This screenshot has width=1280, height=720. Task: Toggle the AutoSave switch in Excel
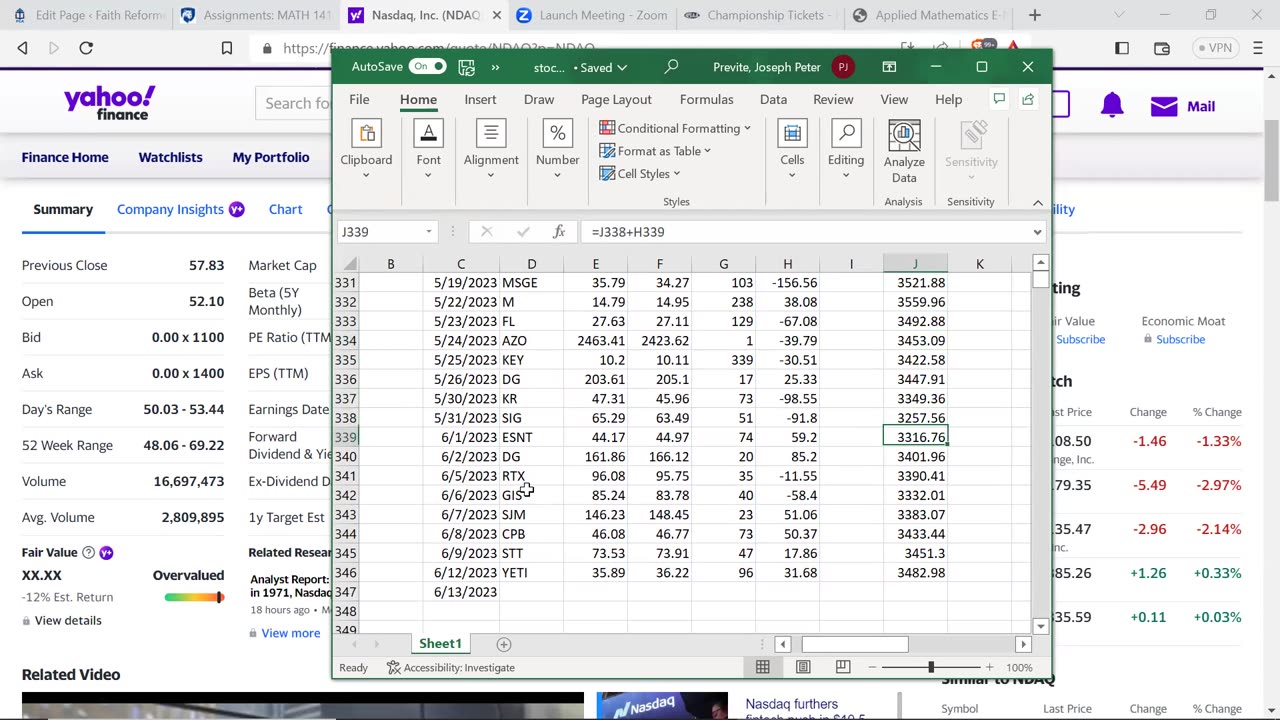click(x=427, y=67)
